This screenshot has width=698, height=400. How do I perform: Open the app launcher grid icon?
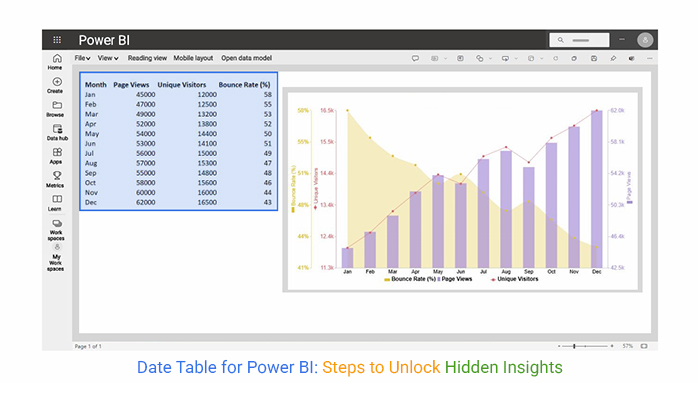click(x=57, y=40)
